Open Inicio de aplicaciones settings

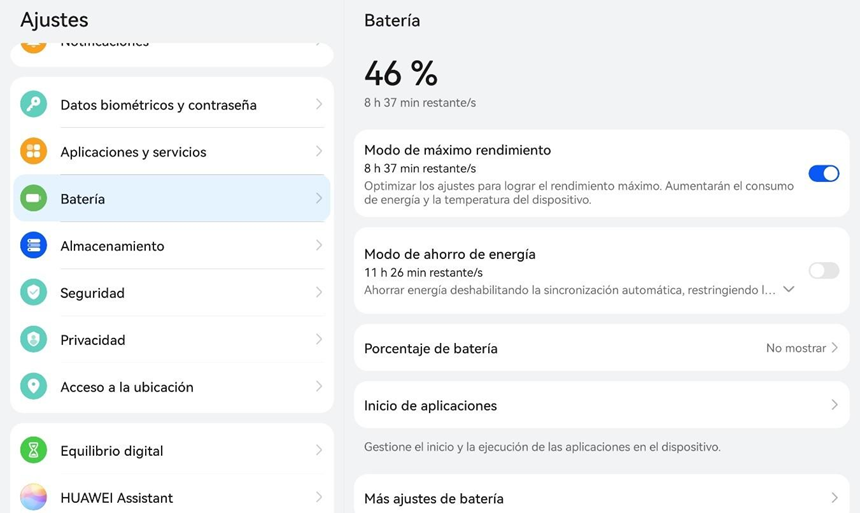pos(602,405)
